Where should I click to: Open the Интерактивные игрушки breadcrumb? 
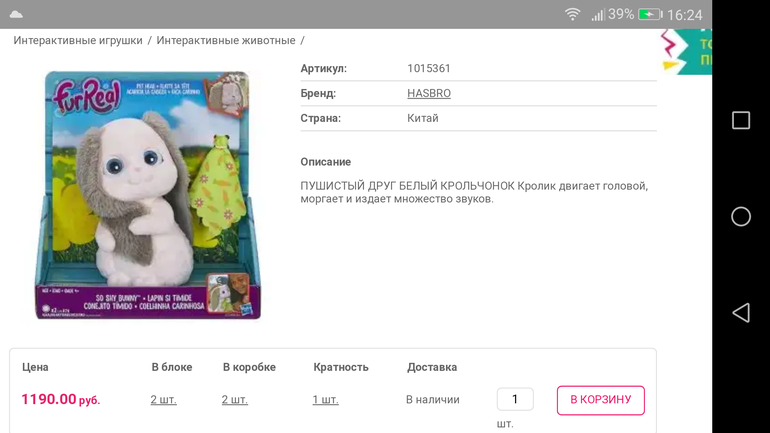click(x=78, y=40)
